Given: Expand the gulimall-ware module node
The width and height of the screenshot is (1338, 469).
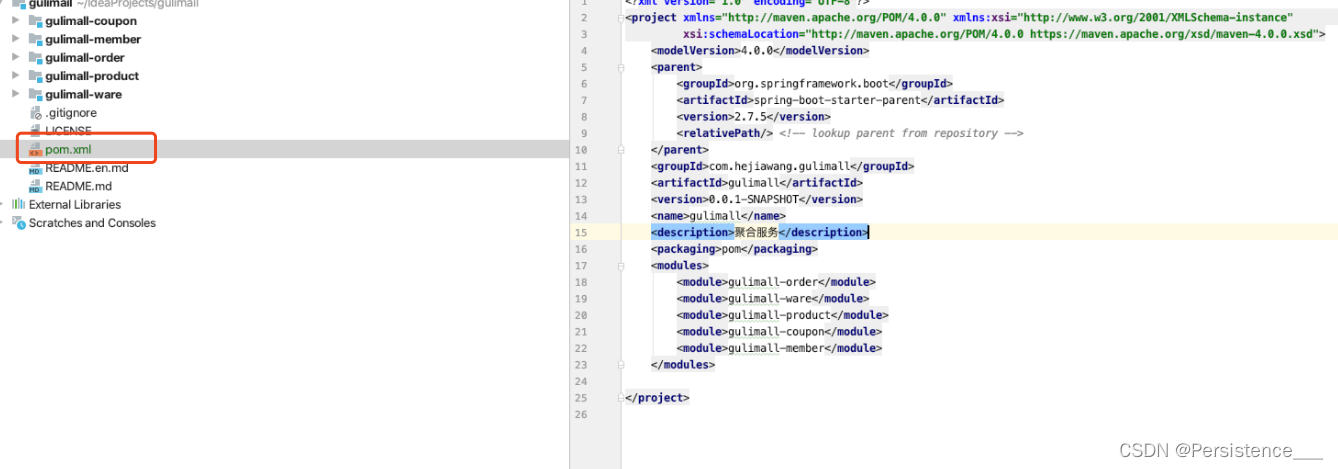Looking at the screenshot, I should [x=15, y=94].
